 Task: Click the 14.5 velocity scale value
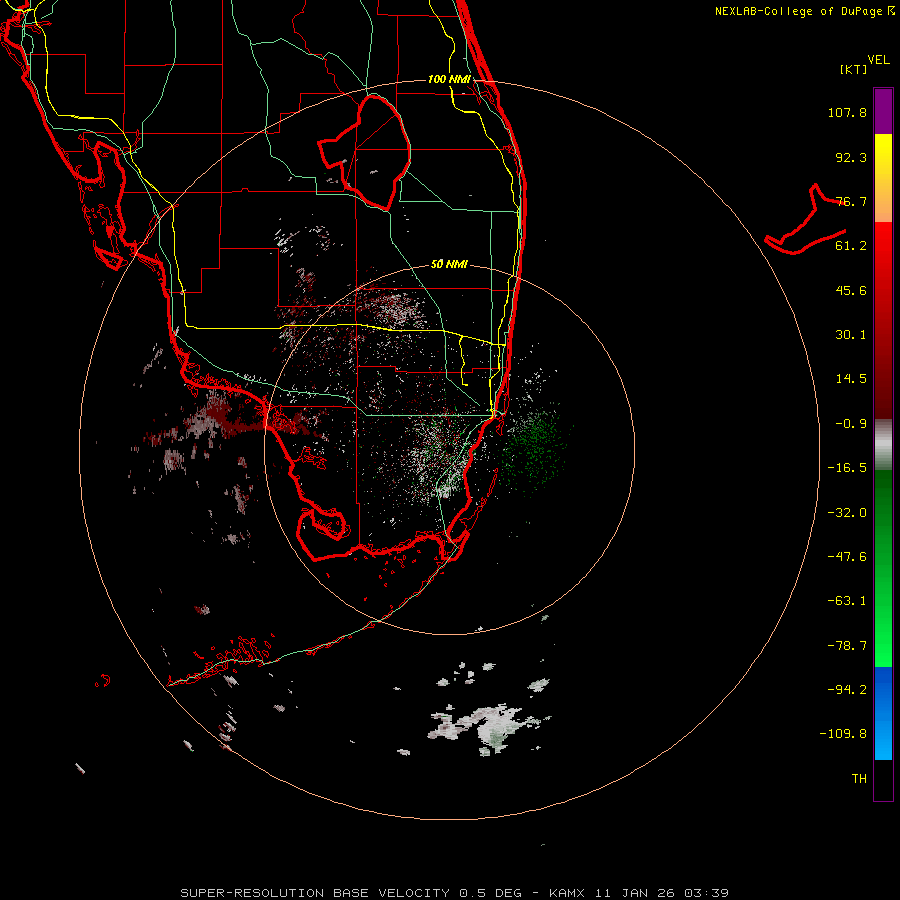tap(851, 379)
